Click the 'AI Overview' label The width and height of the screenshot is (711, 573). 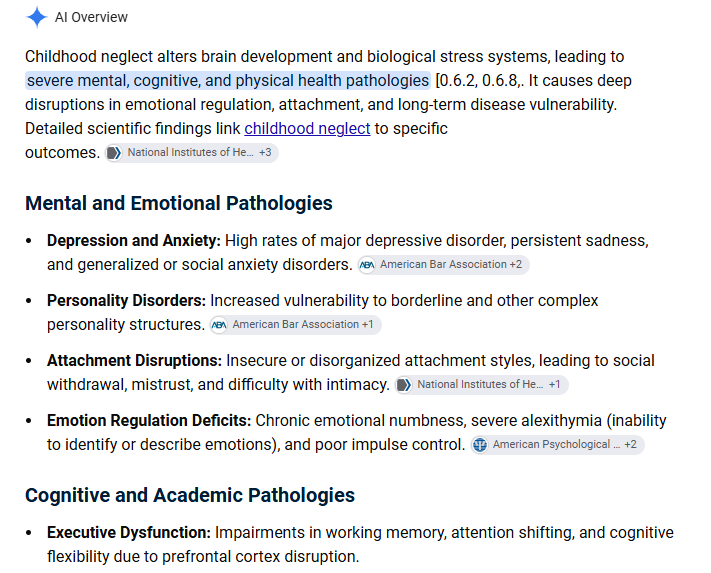click(91, 17)
